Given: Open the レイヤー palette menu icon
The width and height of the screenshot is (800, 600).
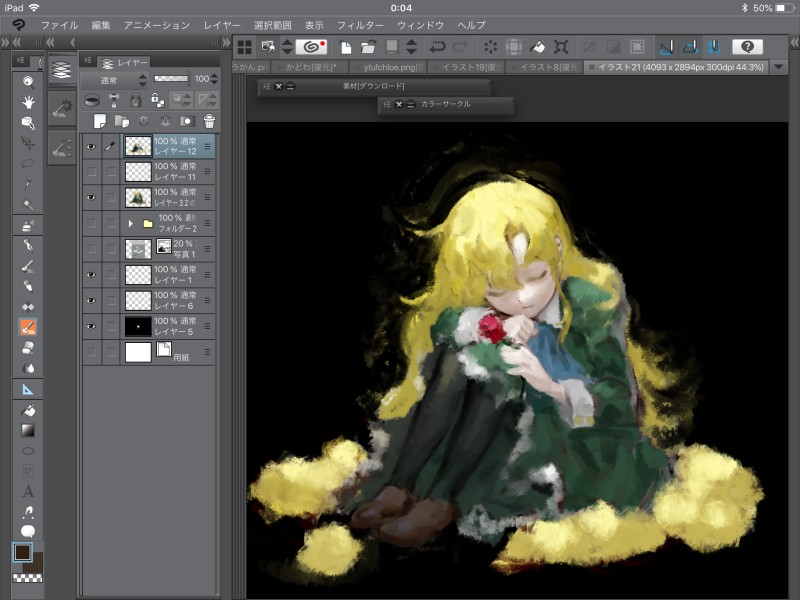Looking at the screenshot, I should point(88,60).
